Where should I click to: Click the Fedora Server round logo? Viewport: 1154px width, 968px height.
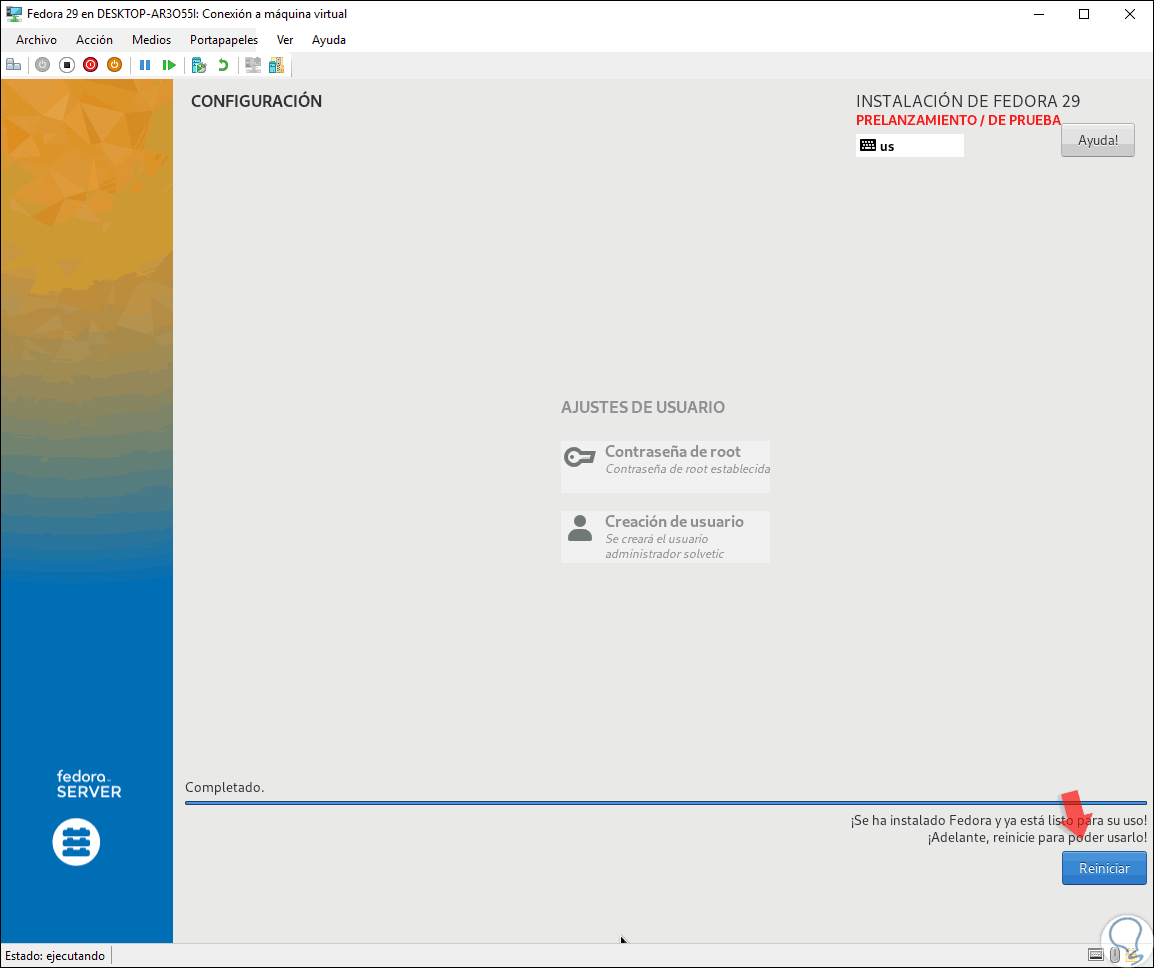click(77, 841)
